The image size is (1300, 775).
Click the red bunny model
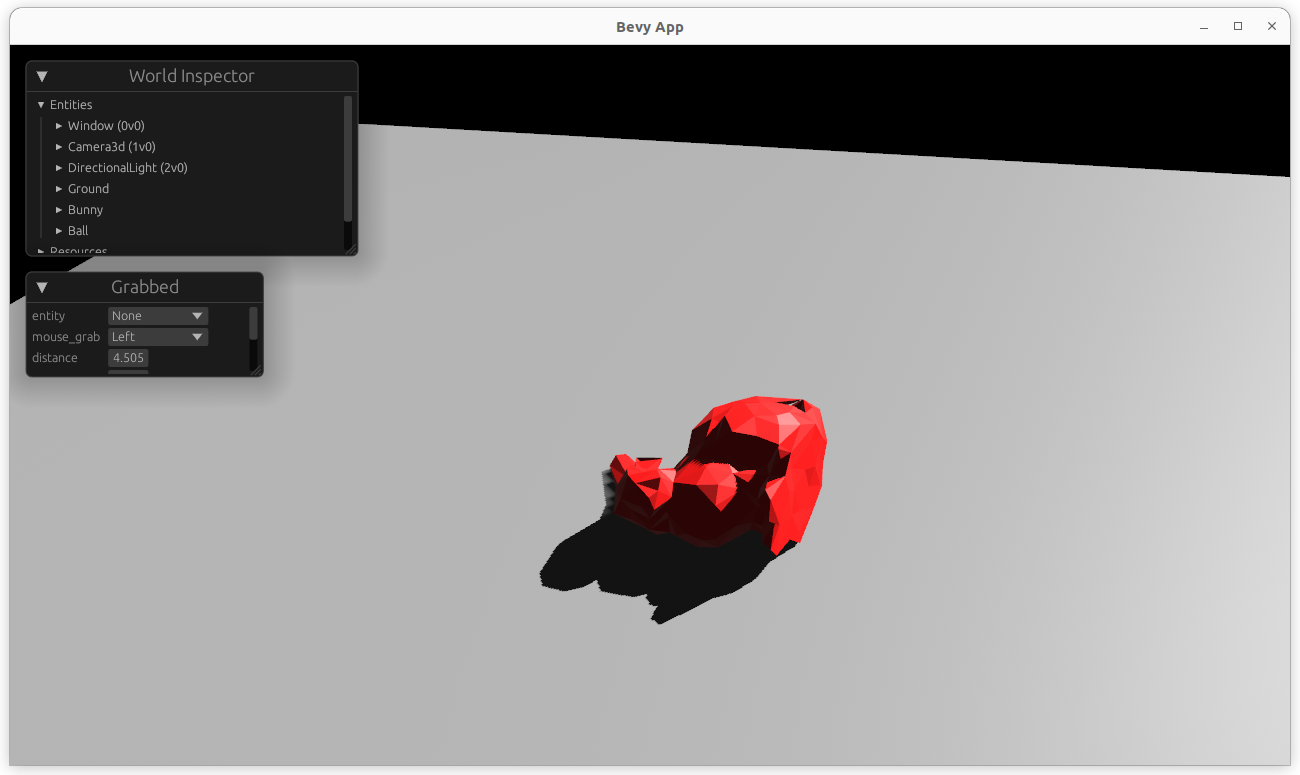720,475
